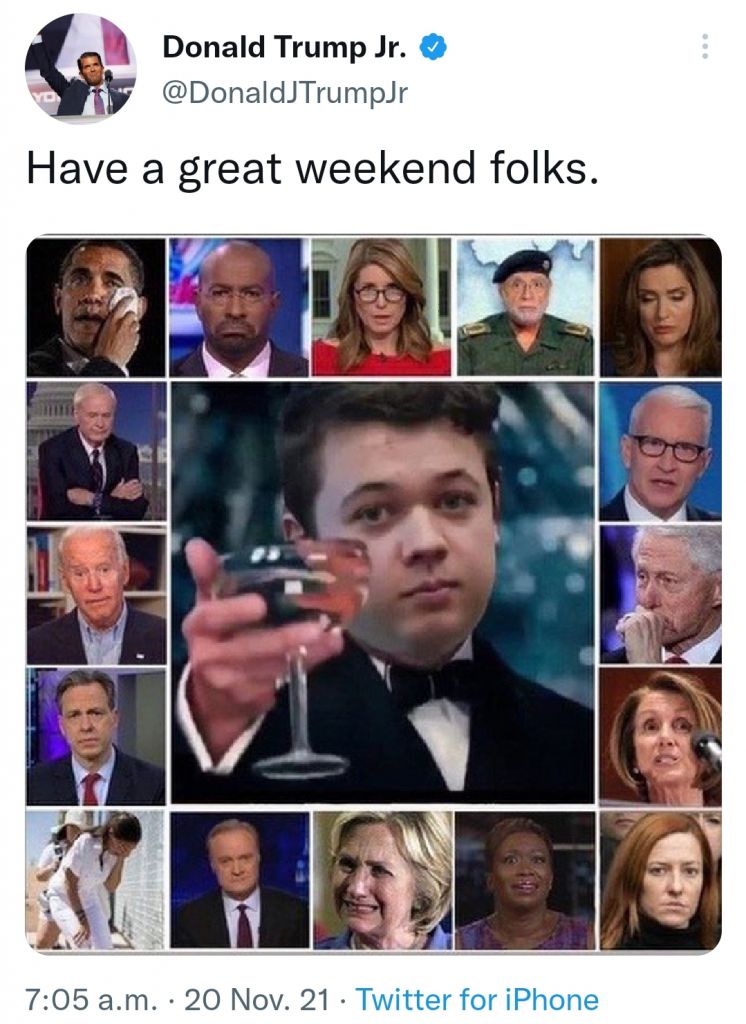Click the 7:05 a.m. timestamp

click(91, 999)
